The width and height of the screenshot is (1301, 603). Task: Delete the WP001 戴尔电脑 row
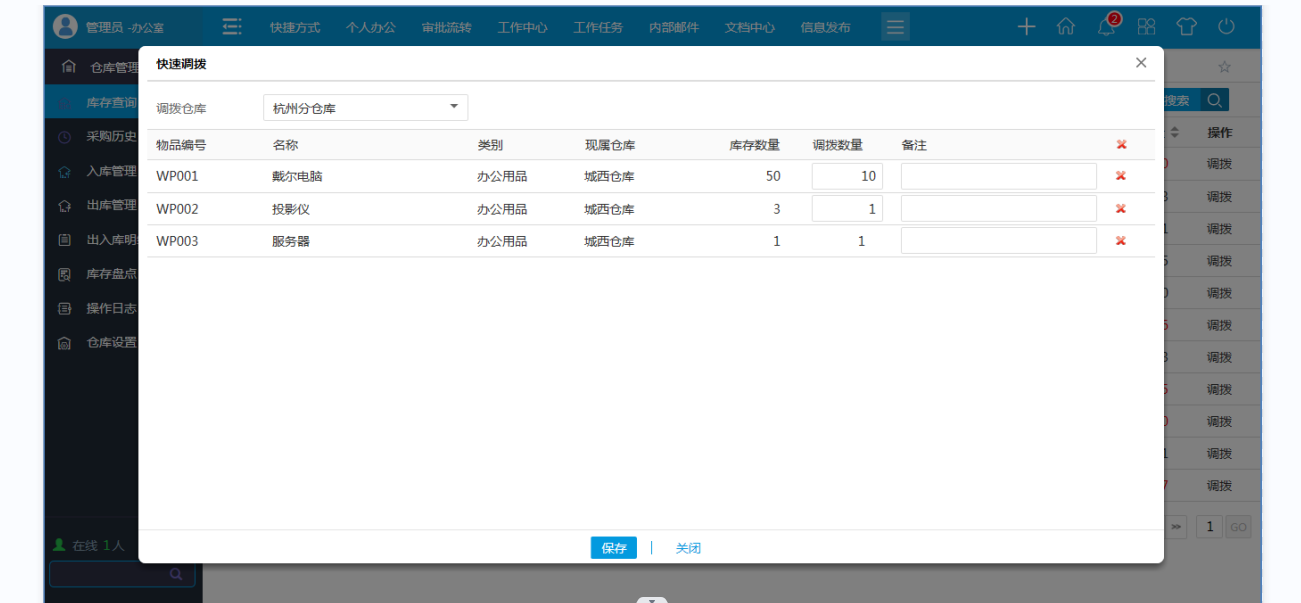coord(1121,176)
